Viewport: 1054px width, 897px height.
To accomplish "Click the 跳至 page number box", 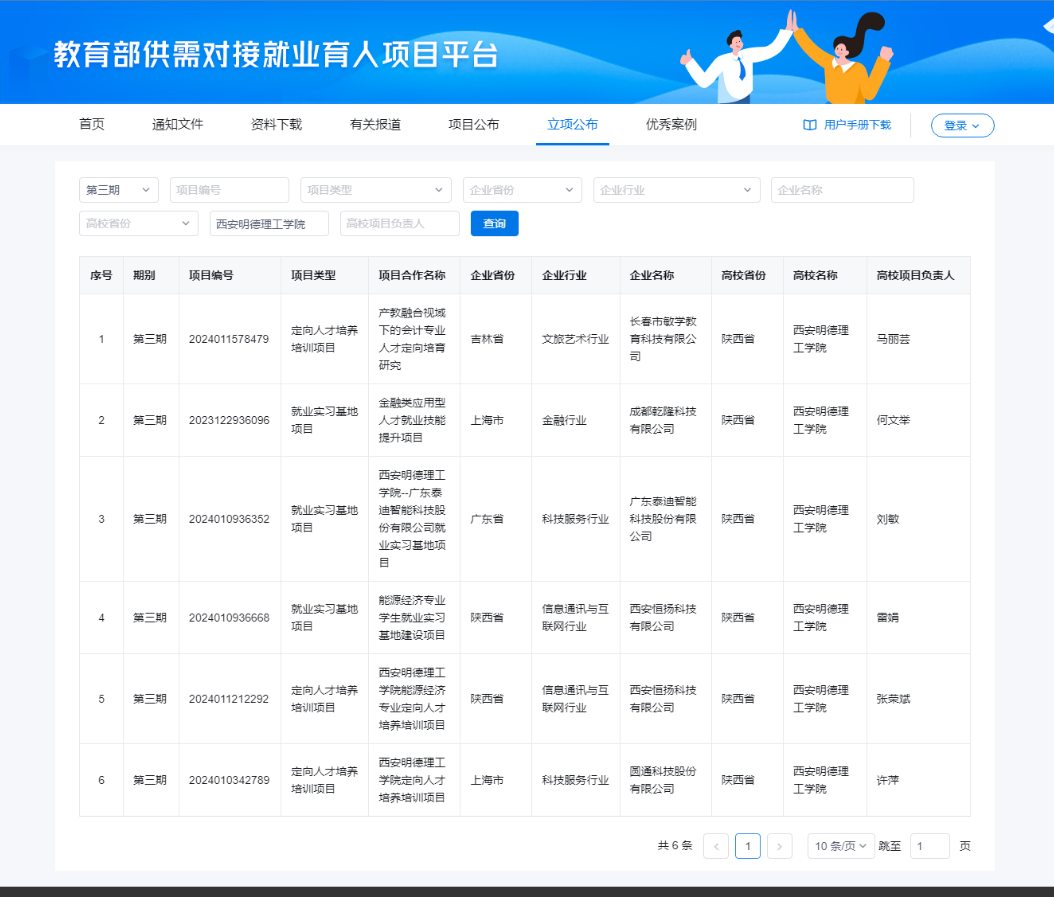I will [929, 846].
